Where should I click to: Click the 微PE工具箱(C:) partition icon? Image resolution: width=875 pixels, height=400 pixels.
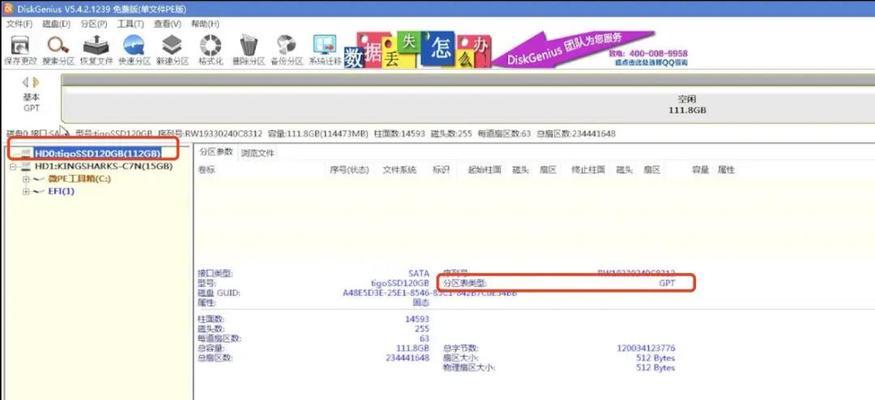[38, 179]
